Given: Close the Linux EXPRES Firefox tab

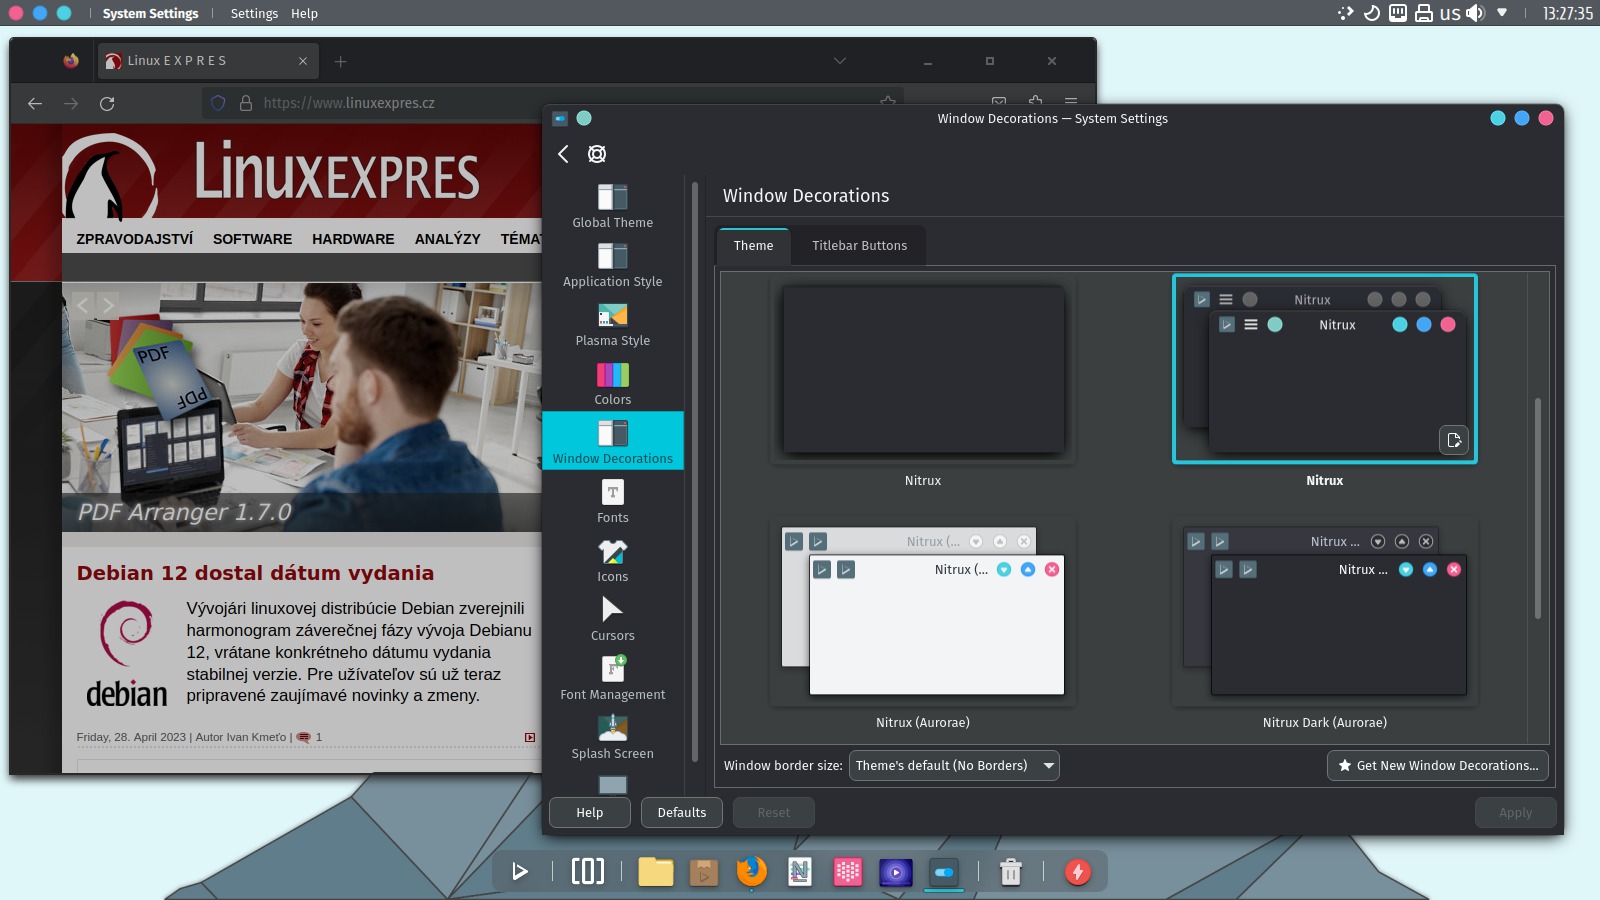Looking at the screenshot, I should click(x=303, y=61).
